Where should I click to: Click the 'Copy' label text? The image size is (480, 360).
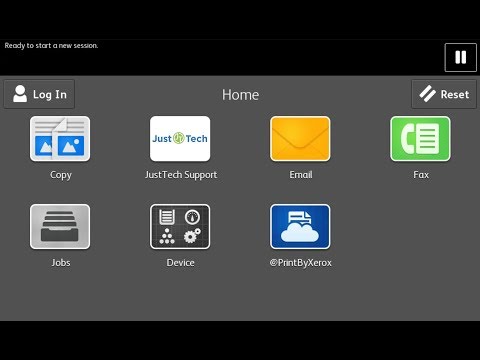[x=61, y=175]
